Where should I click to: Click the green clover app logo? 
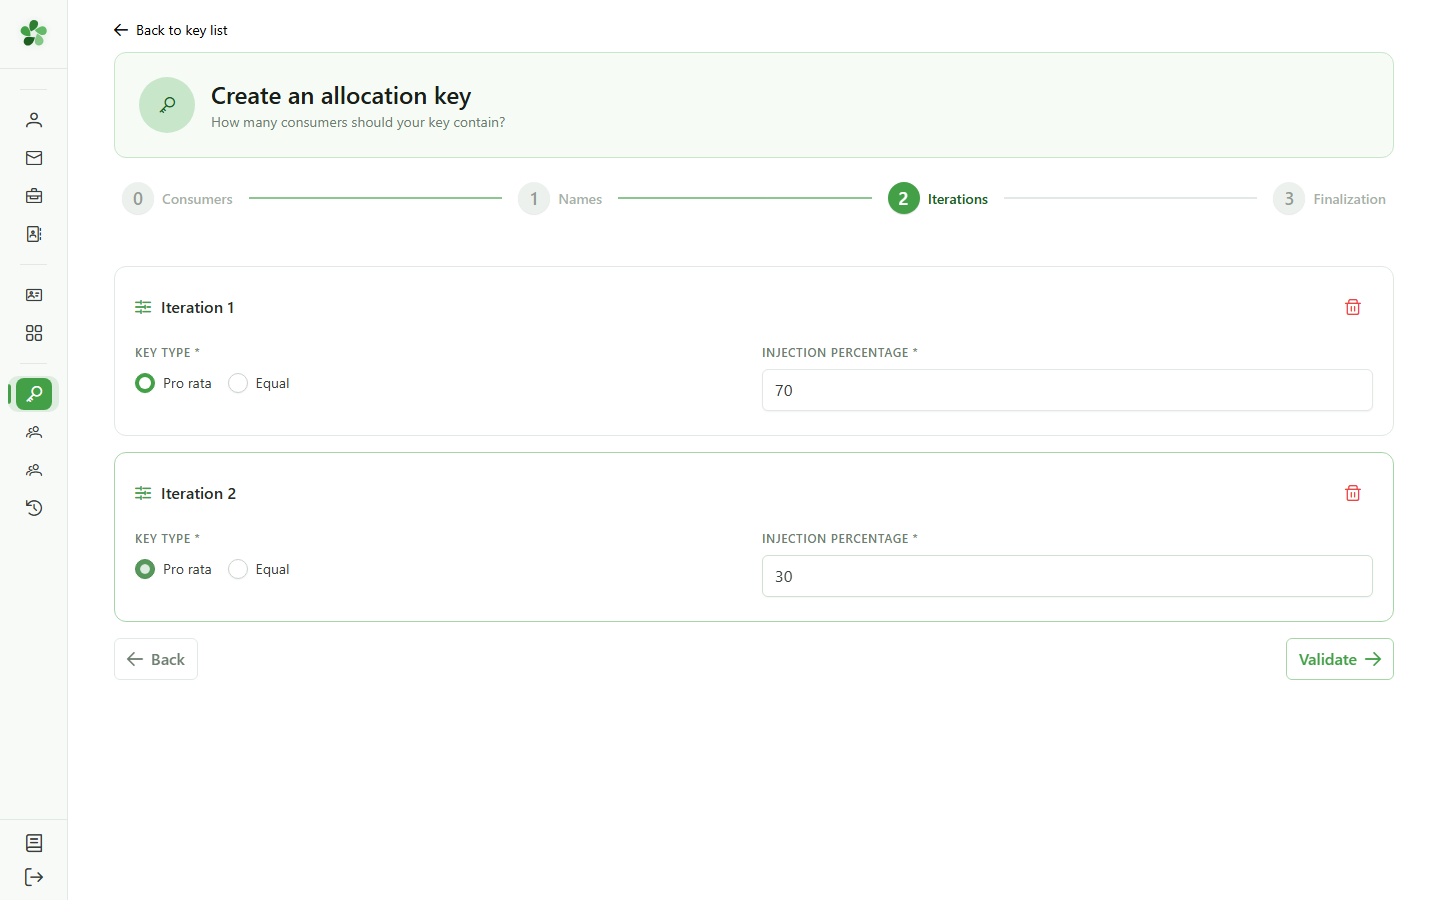[x=34, y=33]
